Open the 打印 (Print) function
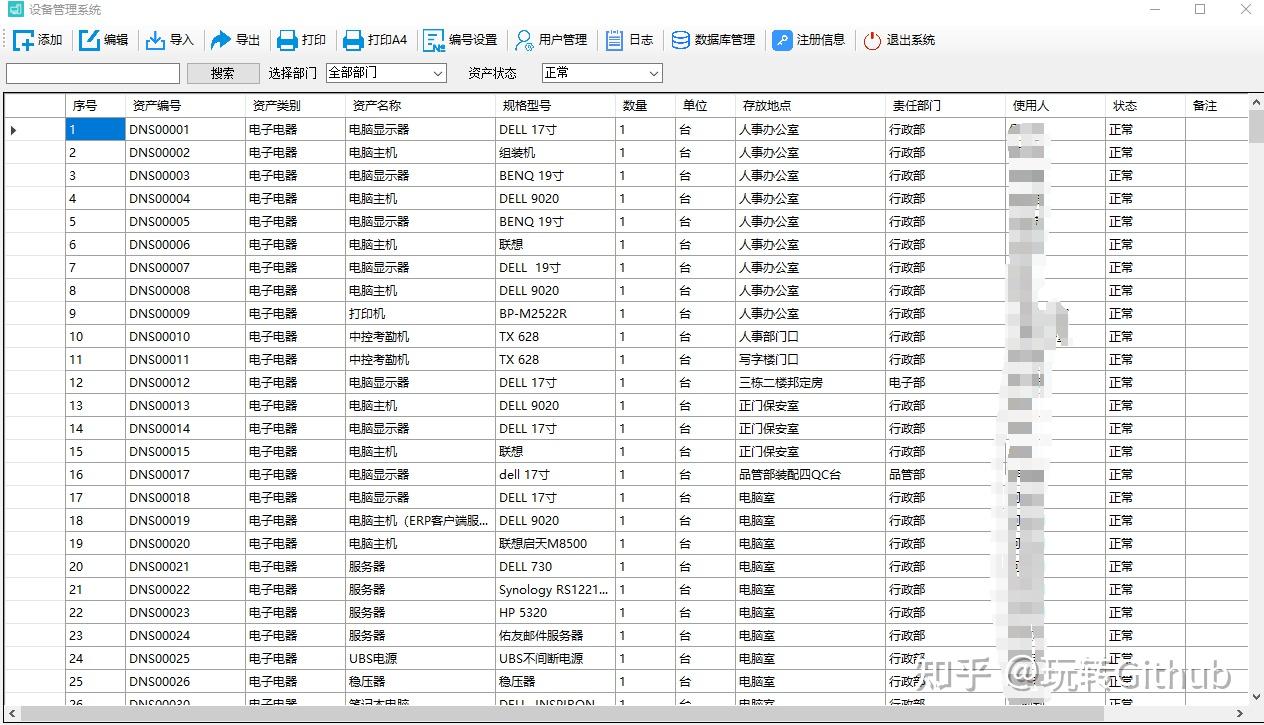The image size is (1264, 725). click(x=300, y=40)
